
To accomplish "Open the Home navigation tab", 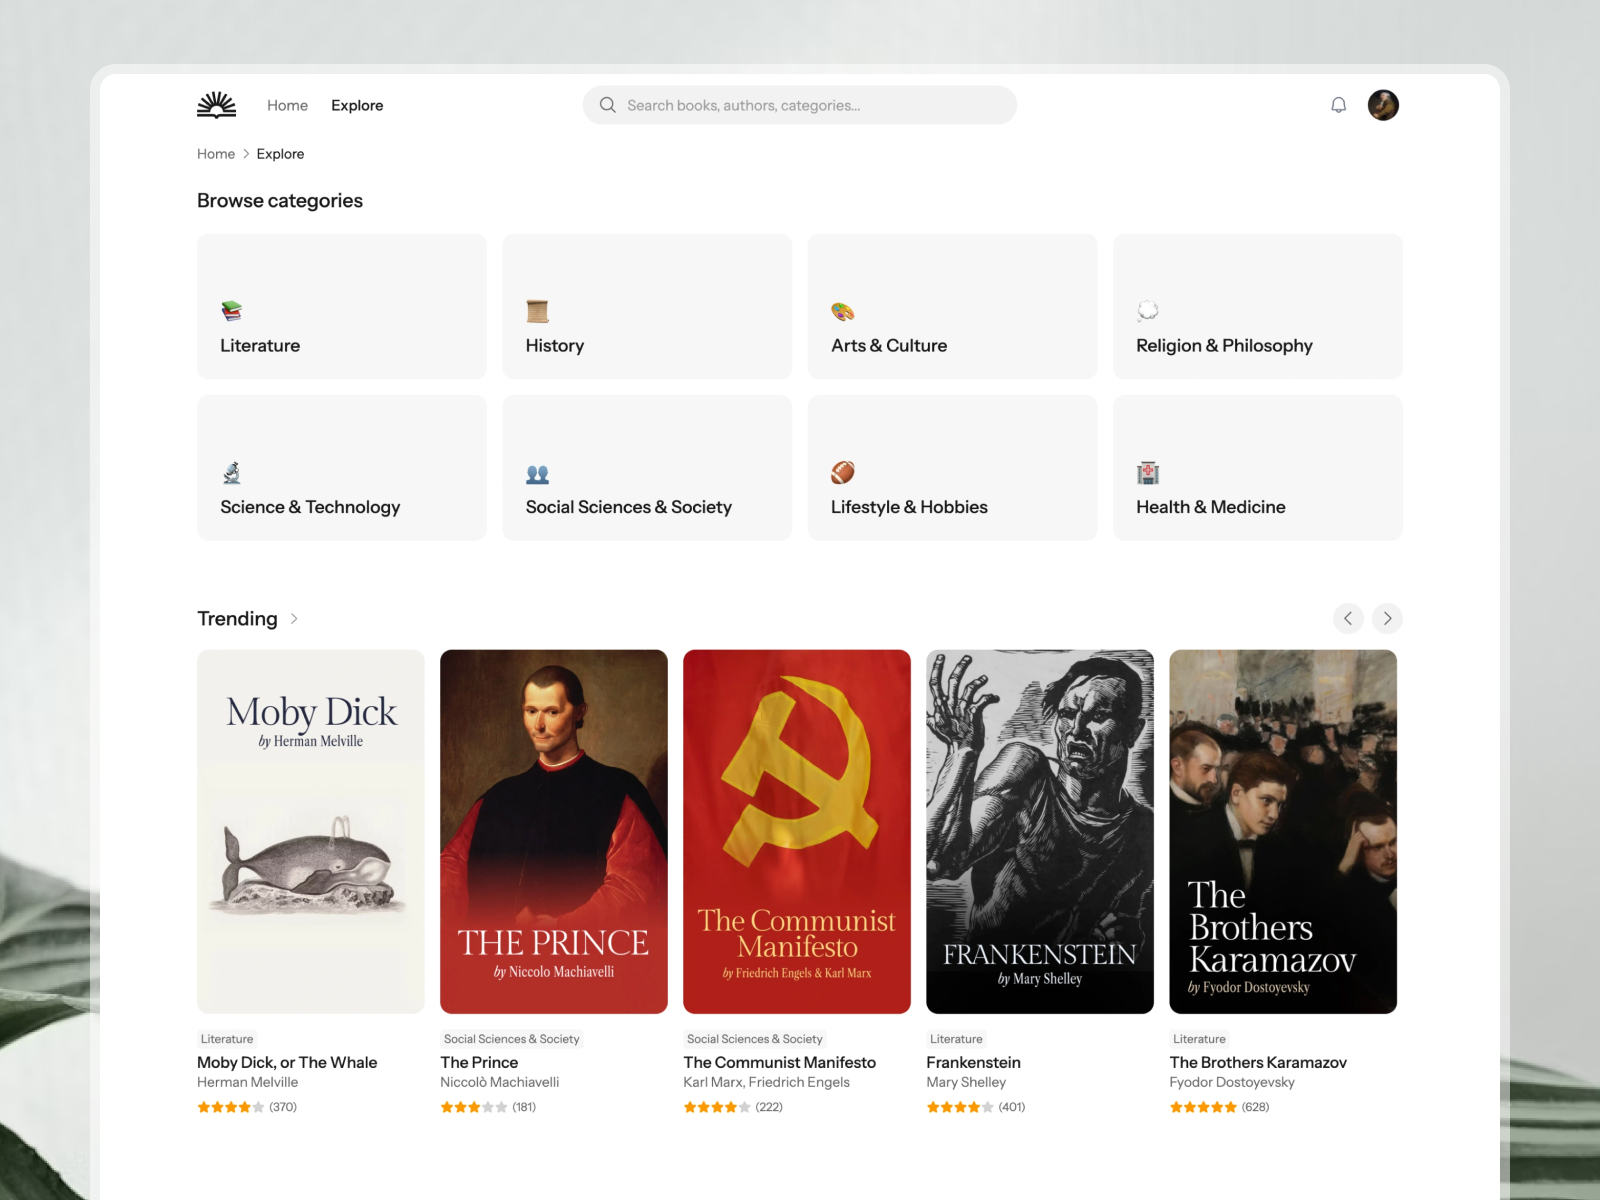I will click(287, 105).
